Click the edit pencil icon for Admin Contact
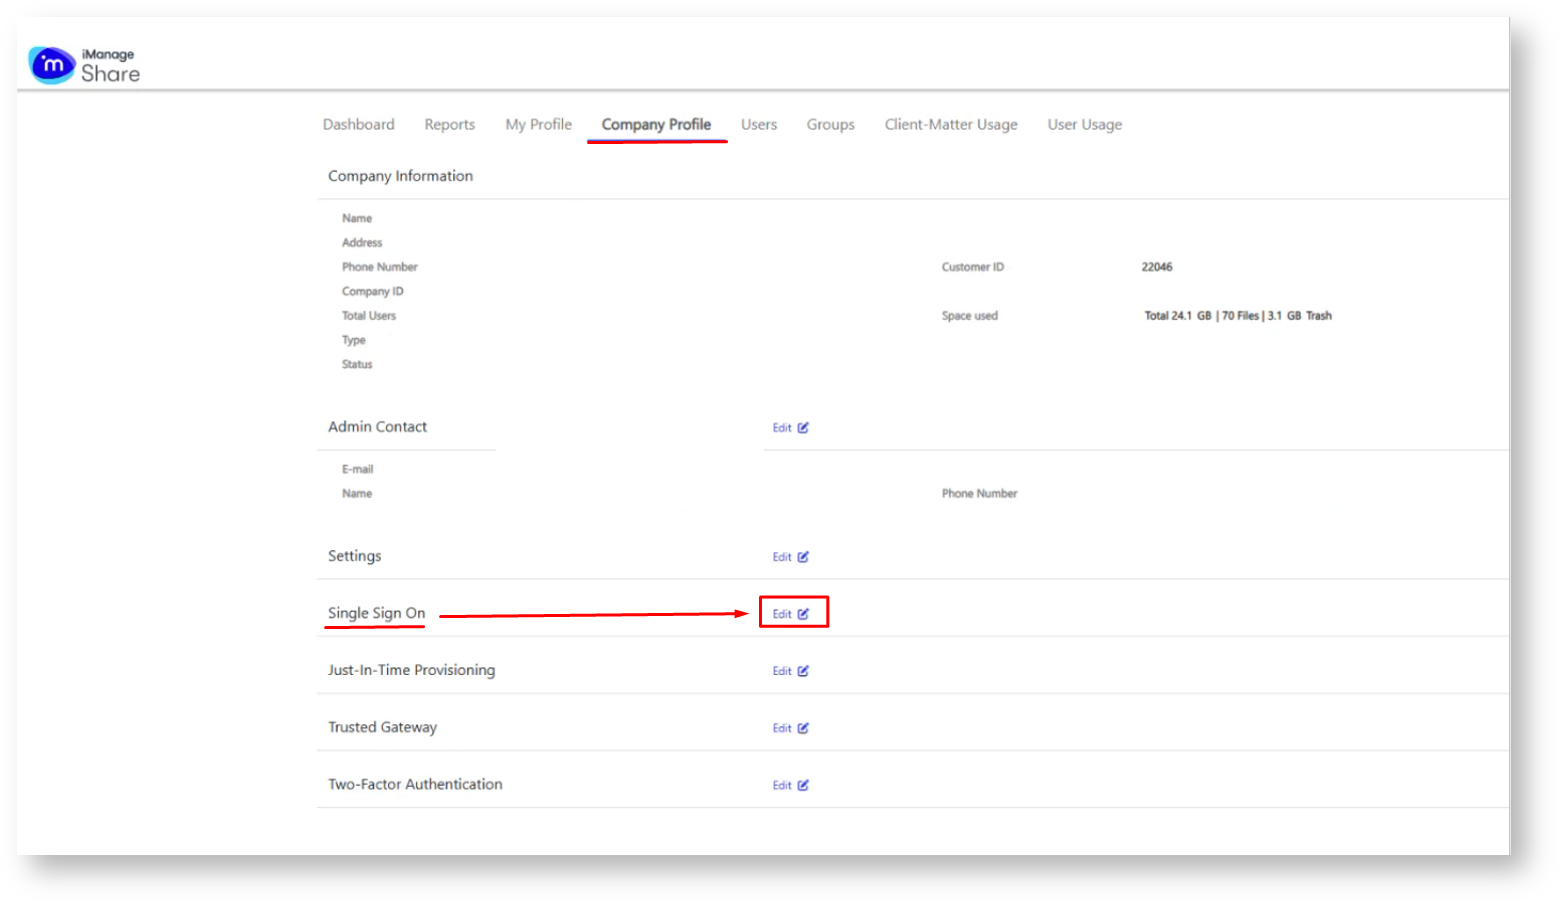Viewport: 1559px width, 903px height. pyautogui.click(x=803, y=428)
